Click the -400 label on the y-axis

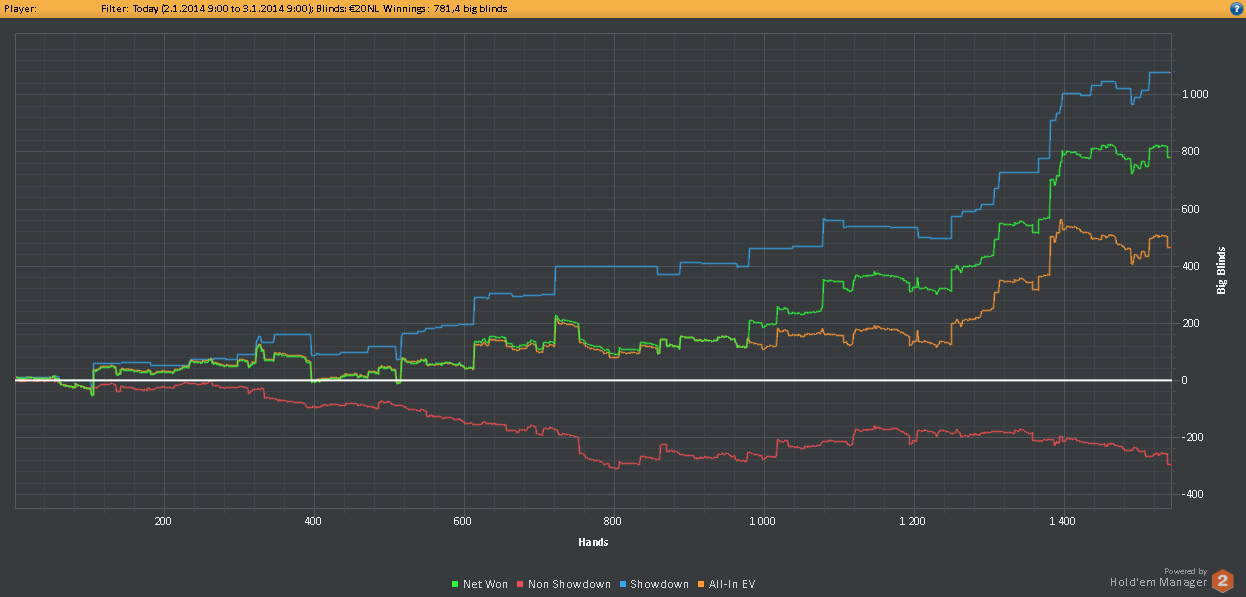1194,495
